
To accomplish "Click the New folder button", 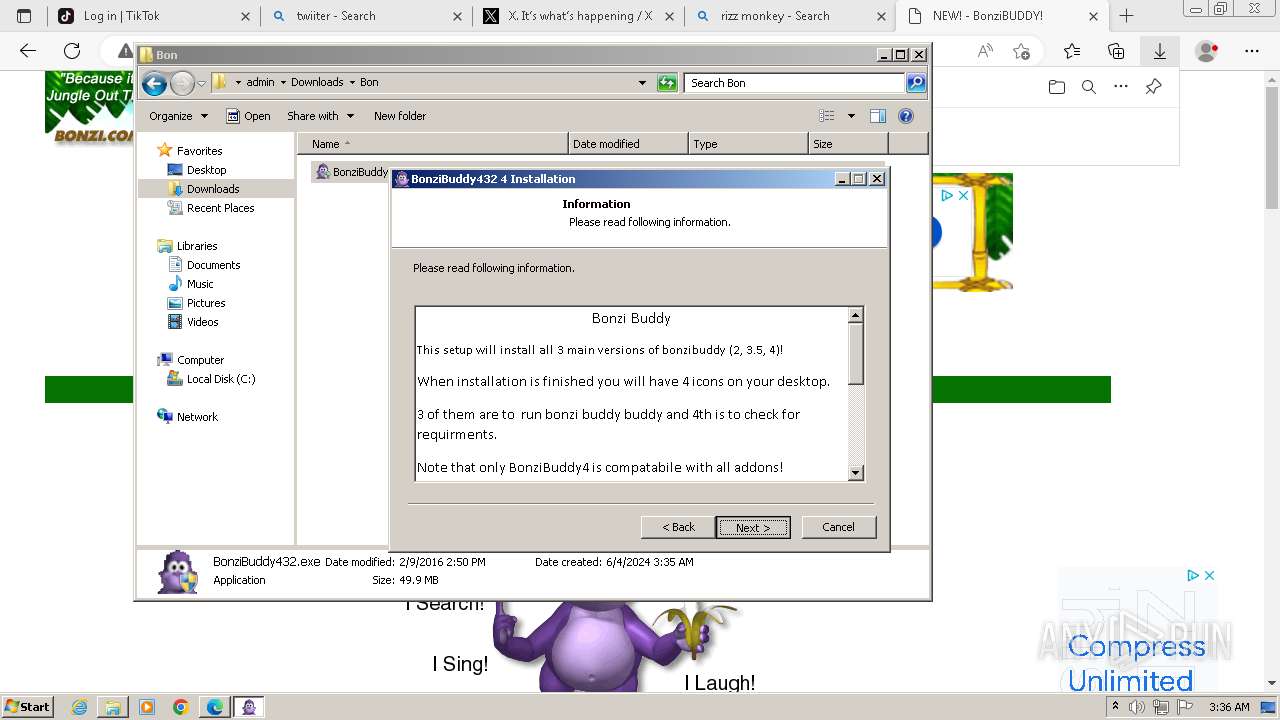I will point(400,116).
